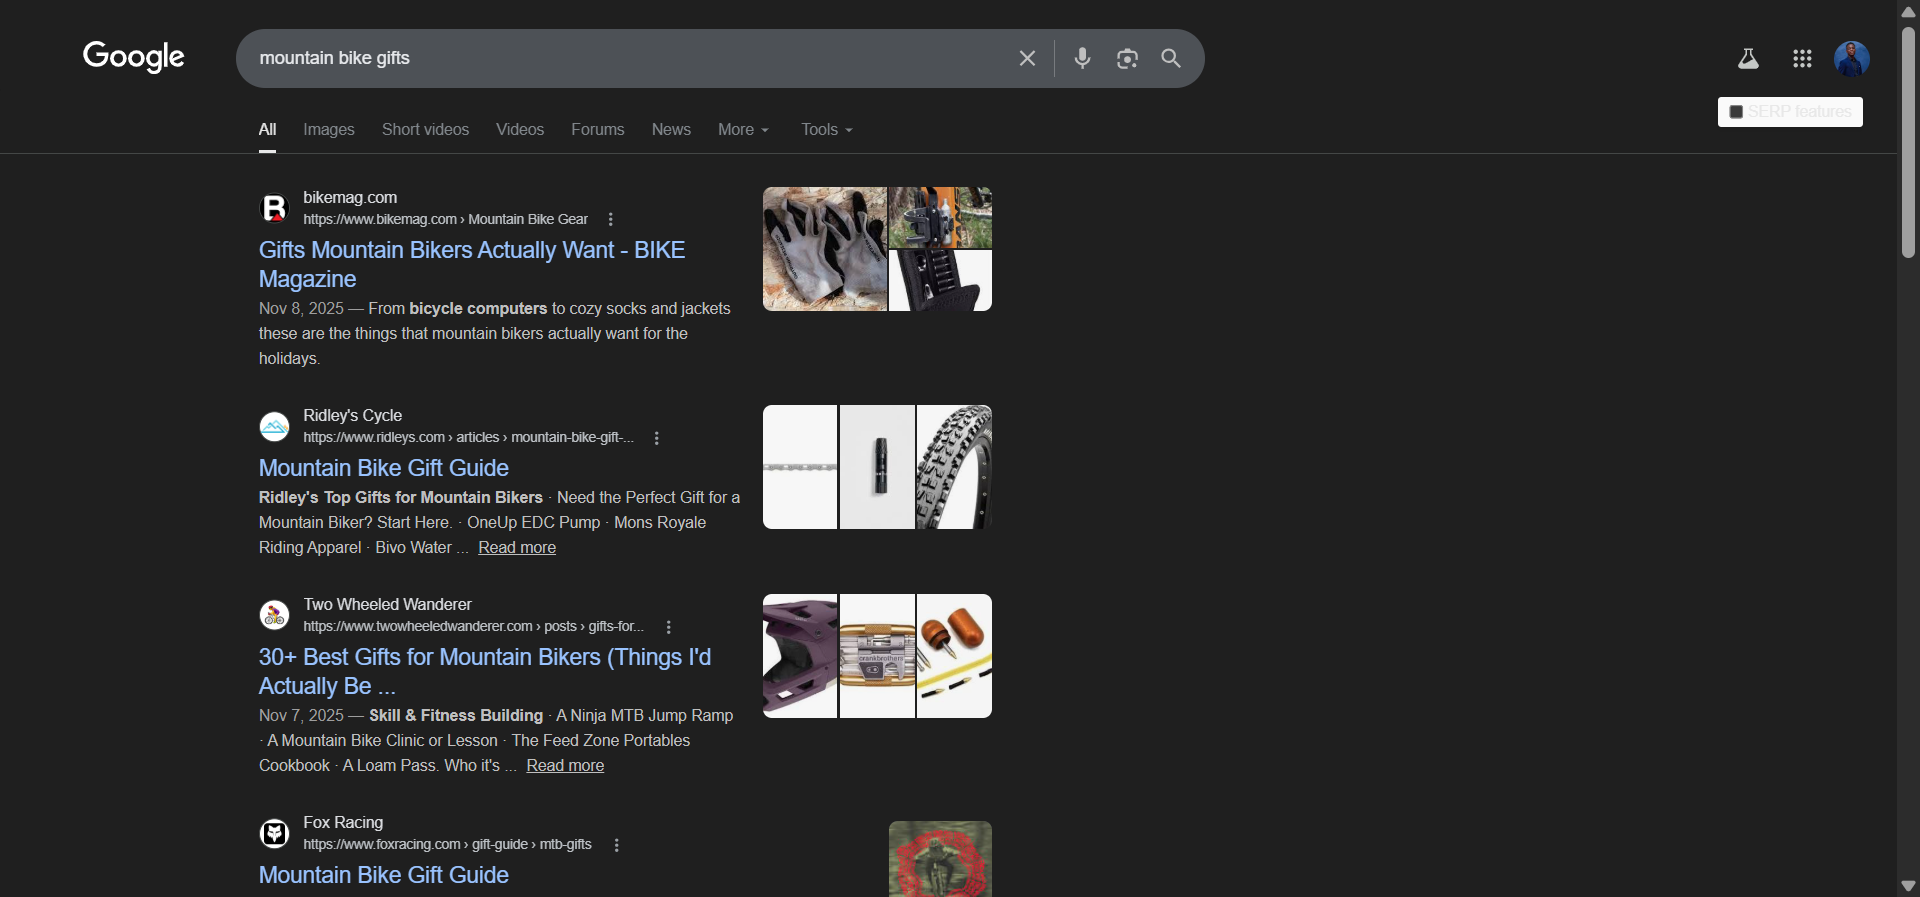Open Two Wheeled Wanderer multi-tool thumbnail
The height and width of the screenshot is (897, 1920).
(877, 656)
